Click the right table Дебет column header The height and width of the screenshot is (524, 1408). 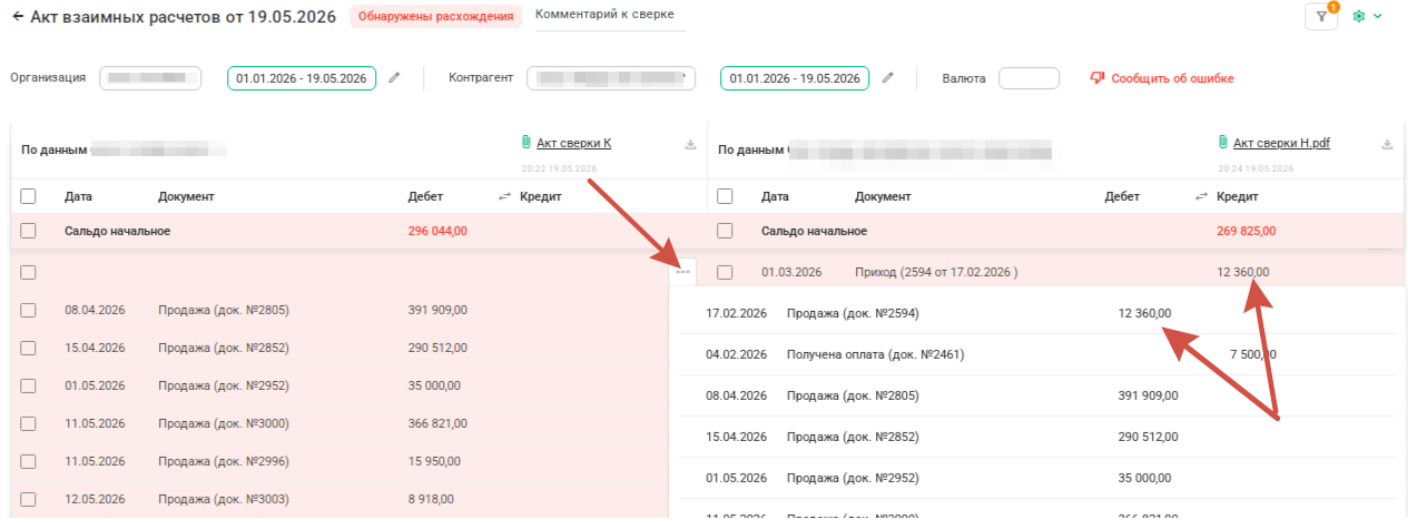(x=1122, y=197)
